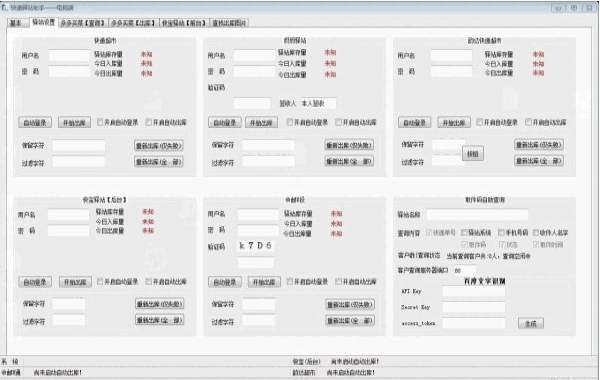The height and width of the screenshot is (380, 600).
Task: Click the server port field showing 80
Action: 465,271
